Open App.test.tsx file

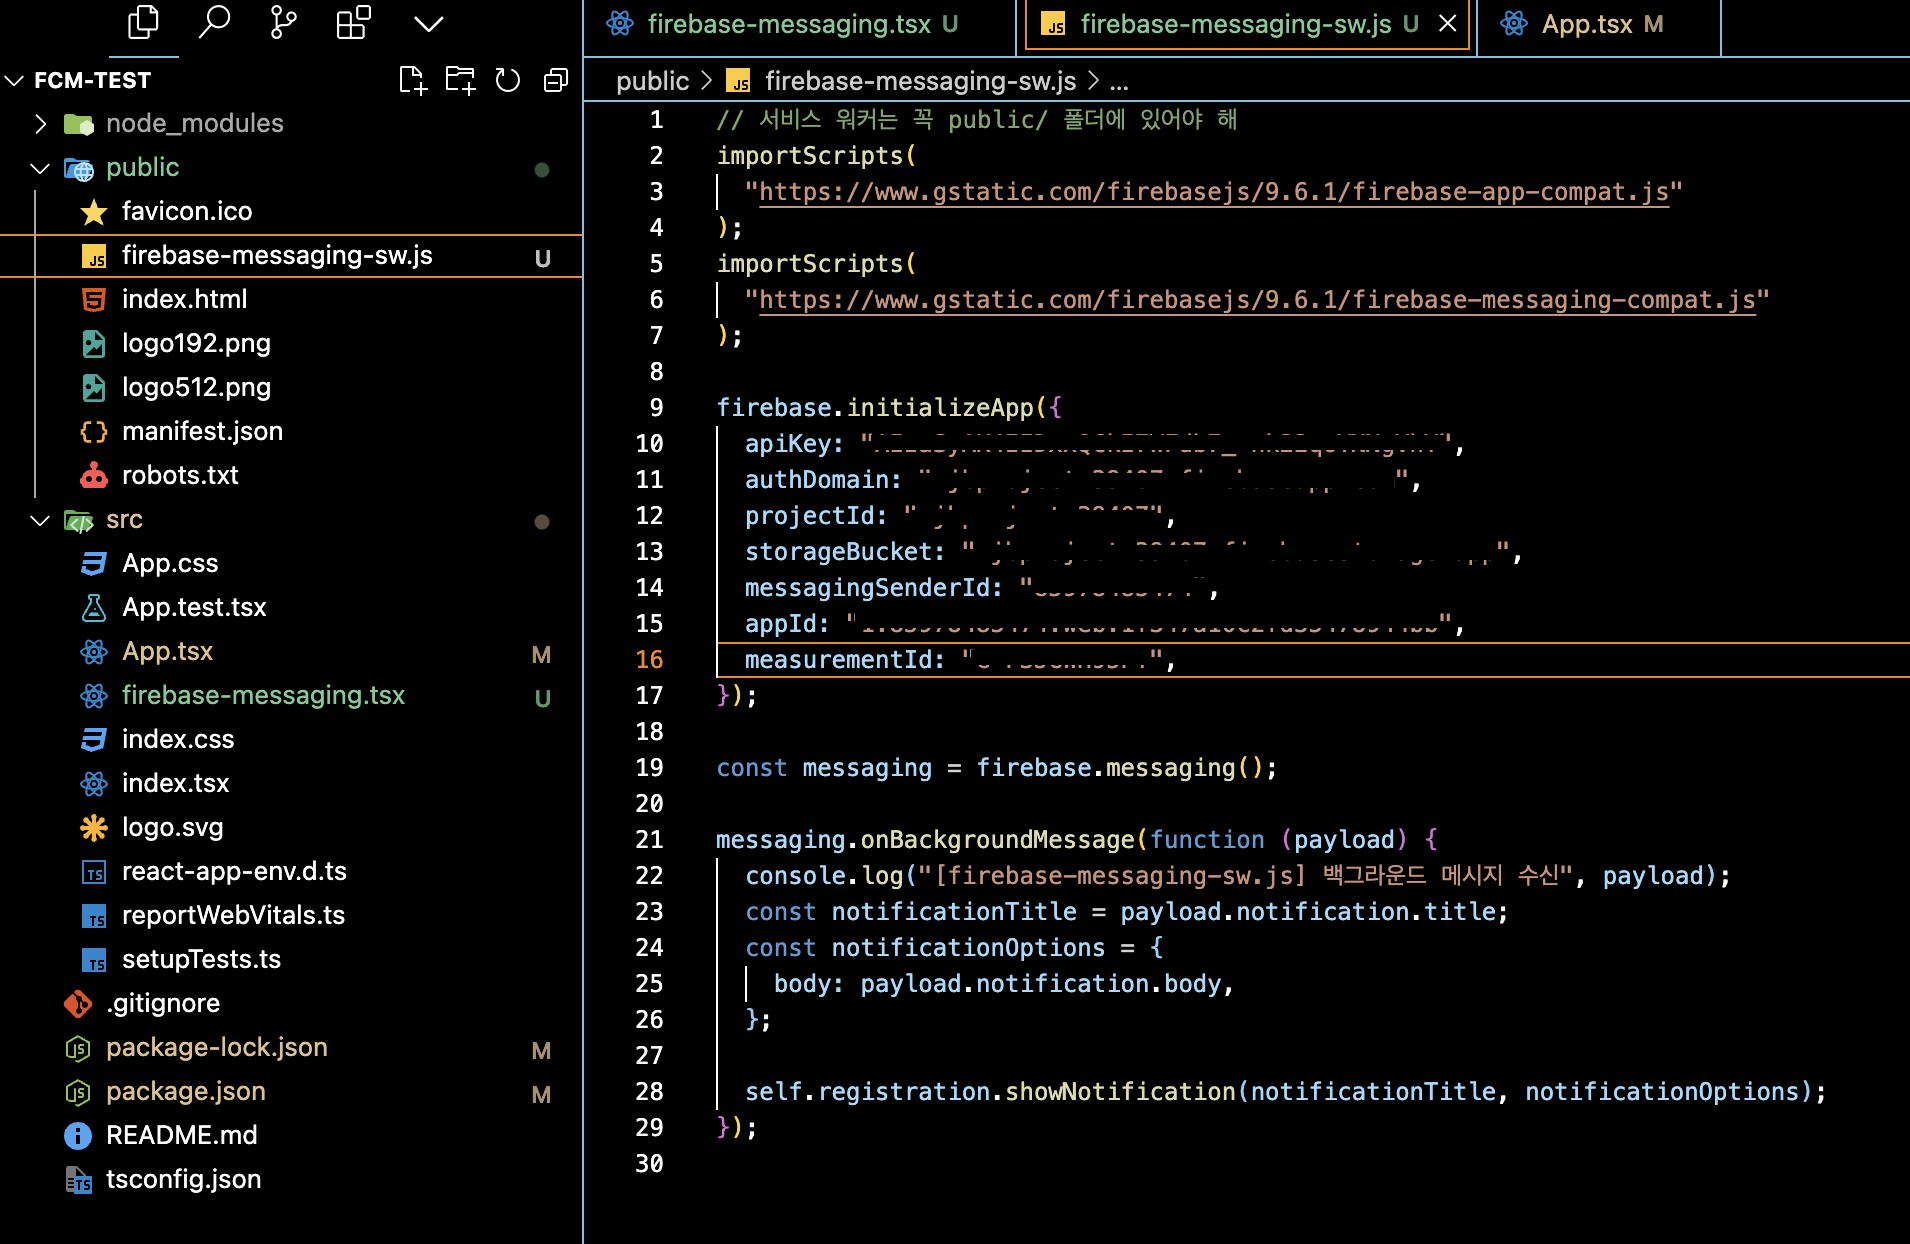pos(194,607)
